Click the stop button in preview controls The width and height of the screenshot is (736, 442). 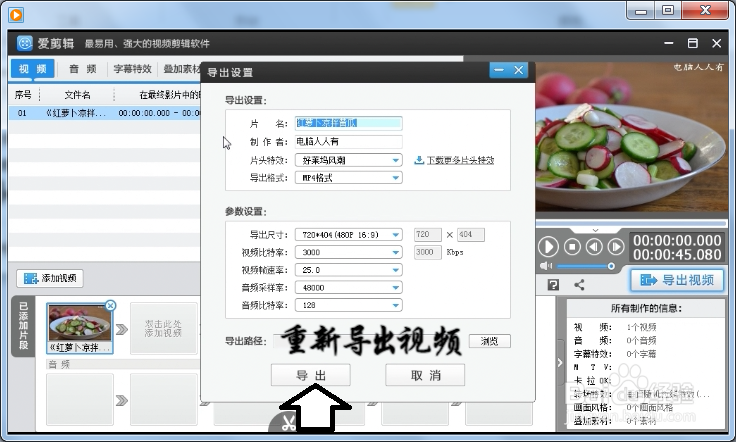(572, 246)
